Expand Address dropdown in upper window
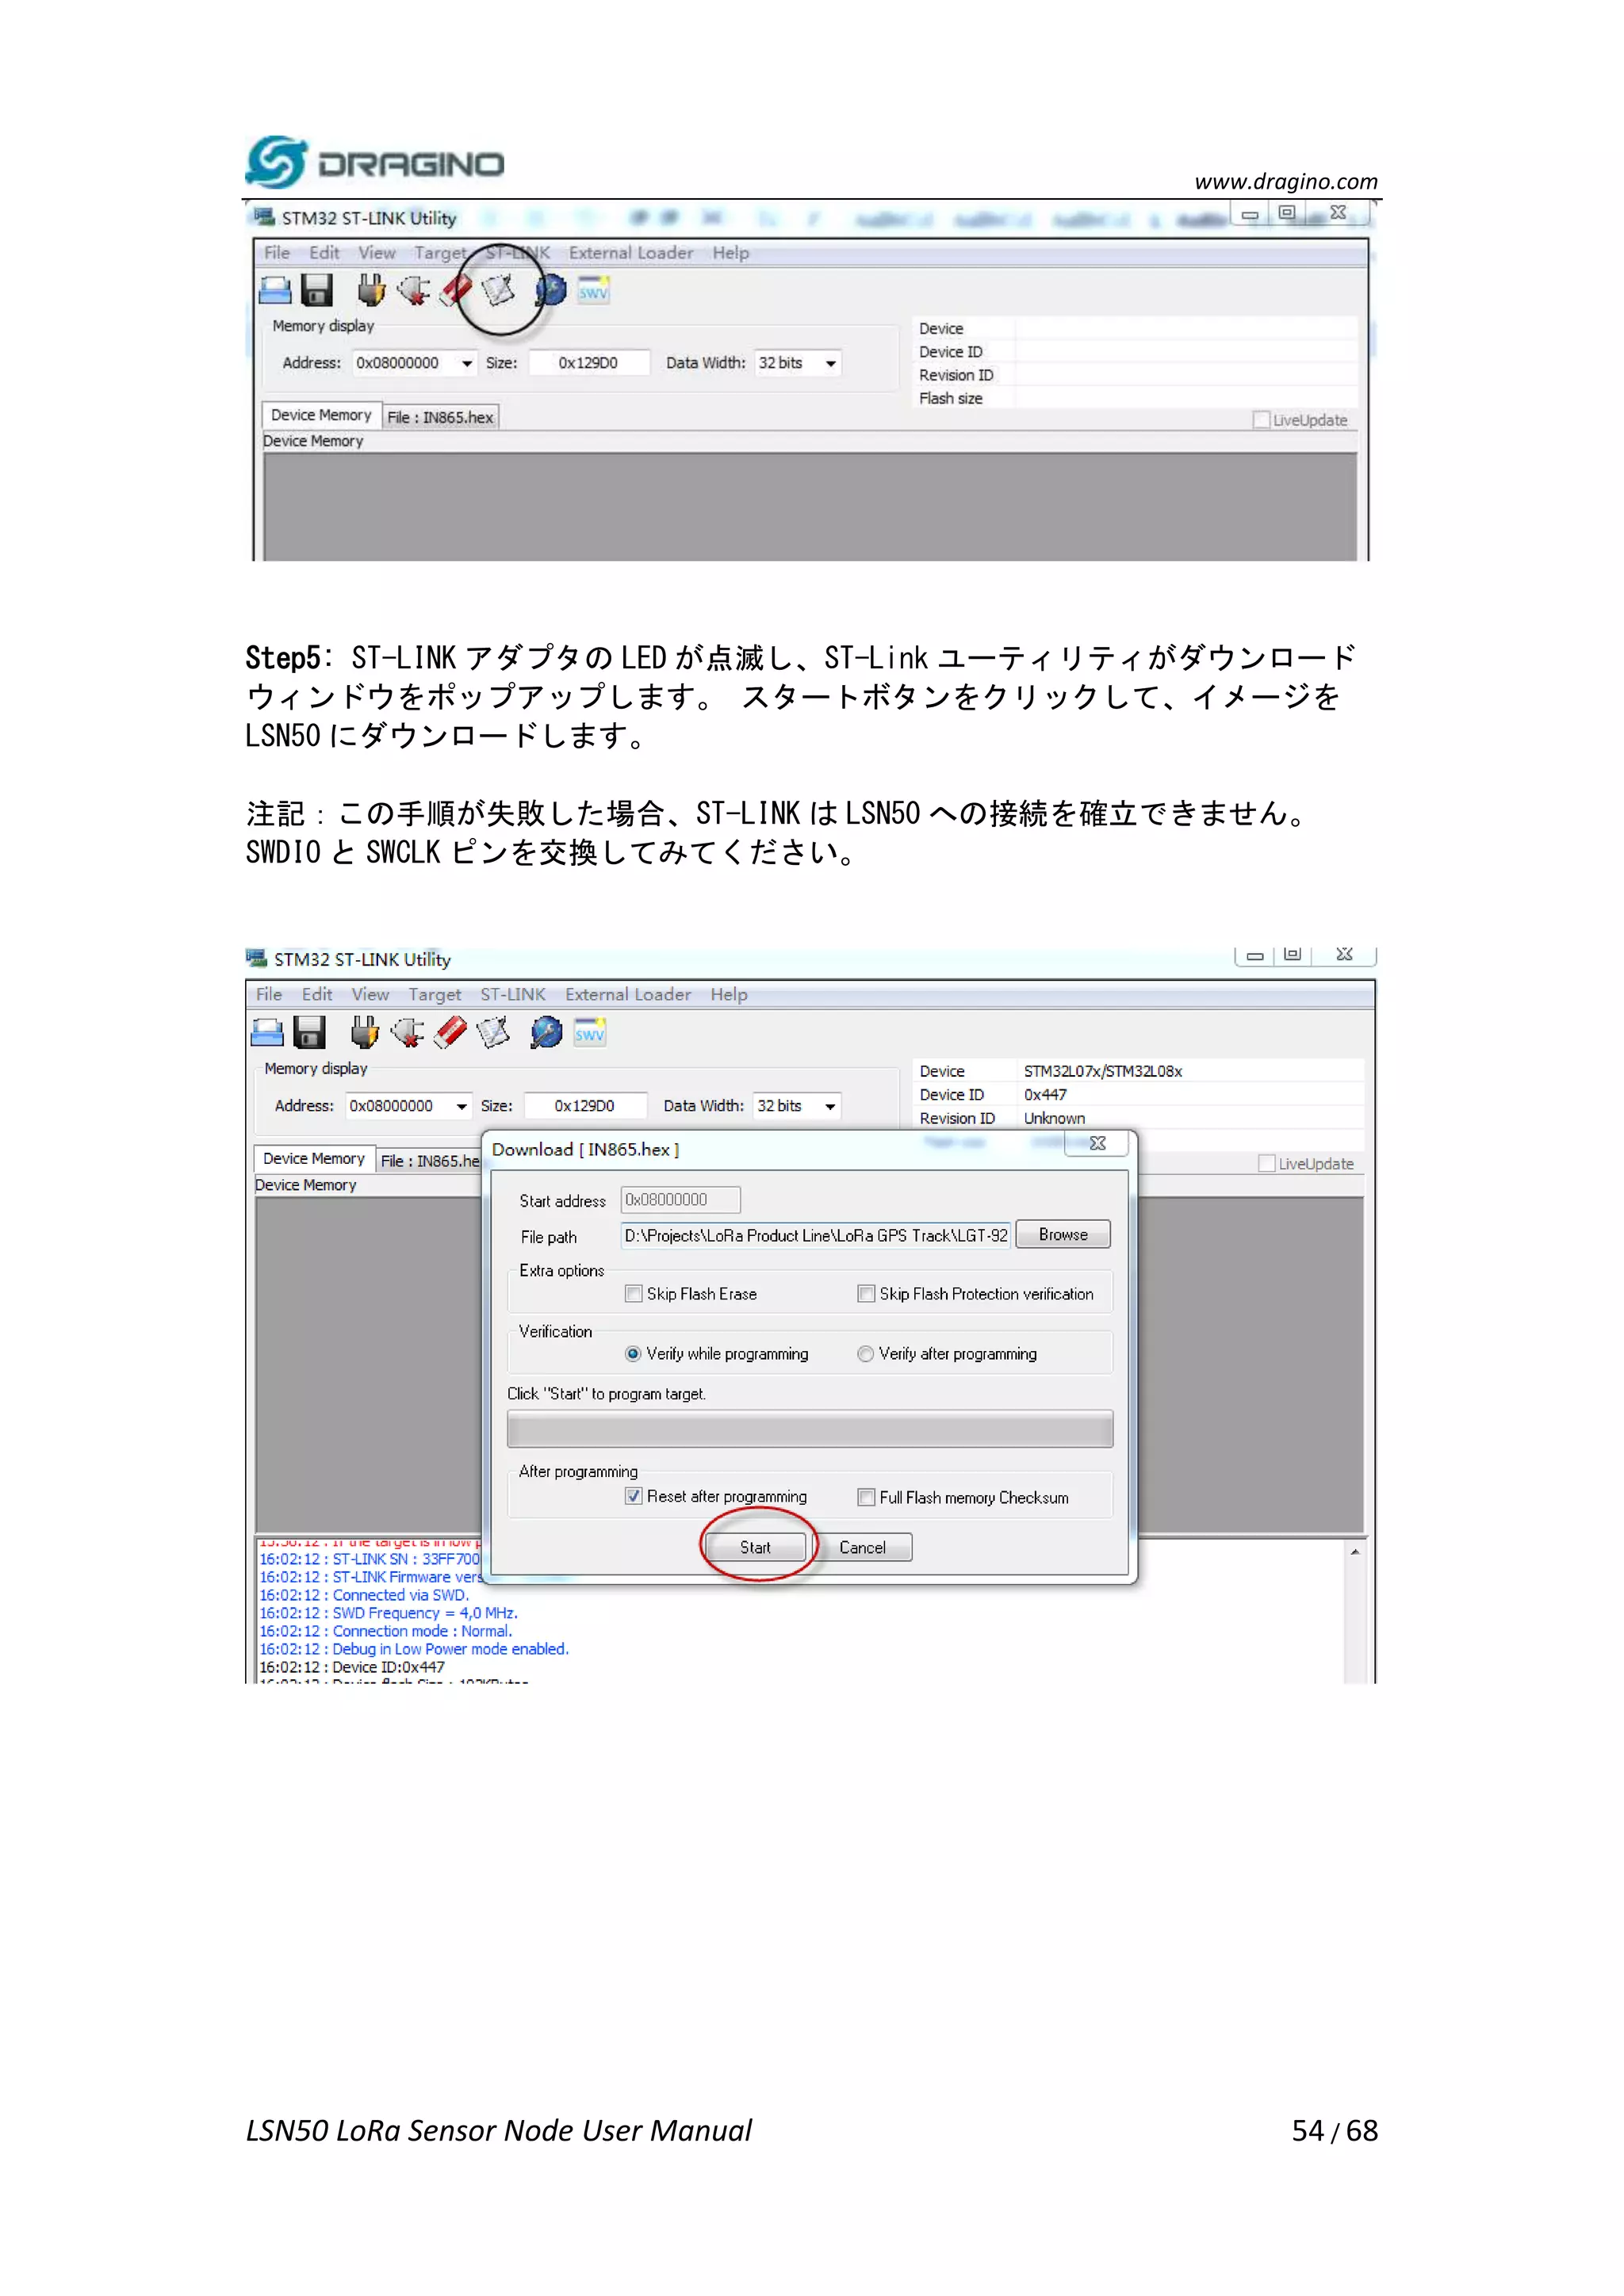 (x=466, y=363)
